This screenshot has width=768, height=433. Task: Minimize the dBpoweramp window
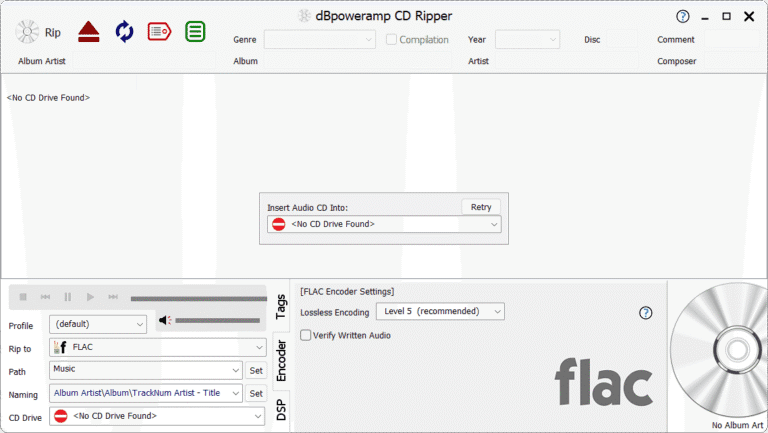[x=705, y=17]
